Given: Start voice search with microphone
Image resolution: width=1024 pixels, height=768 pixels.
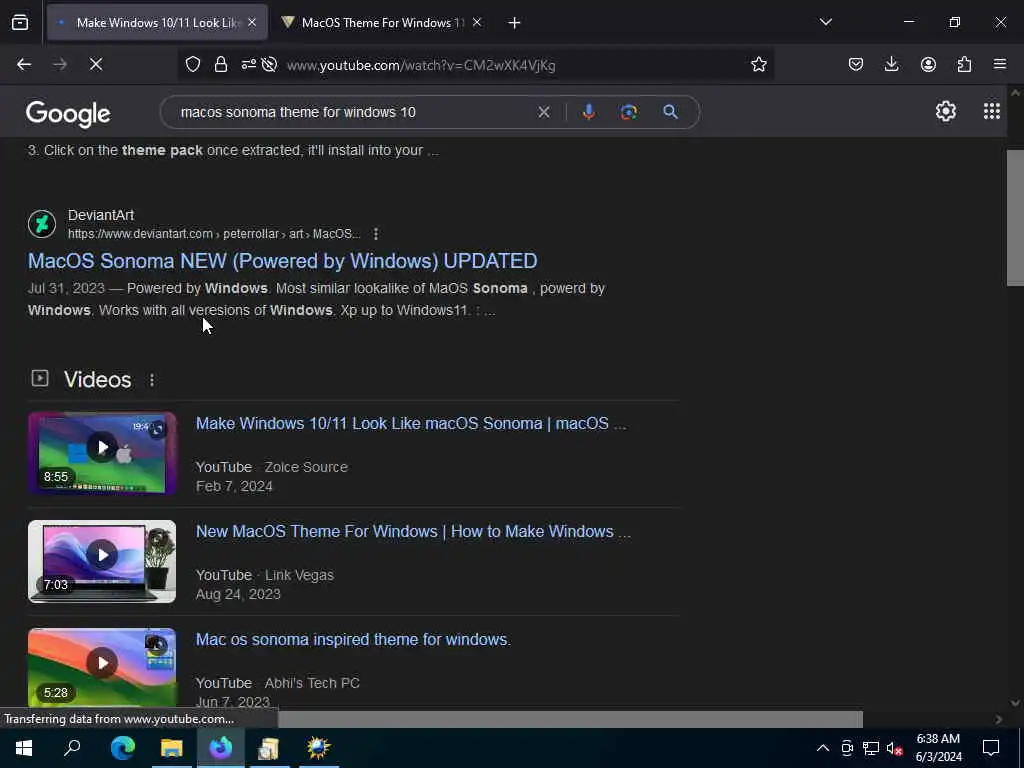Looking at the screenshot, I should coord(588,112).
